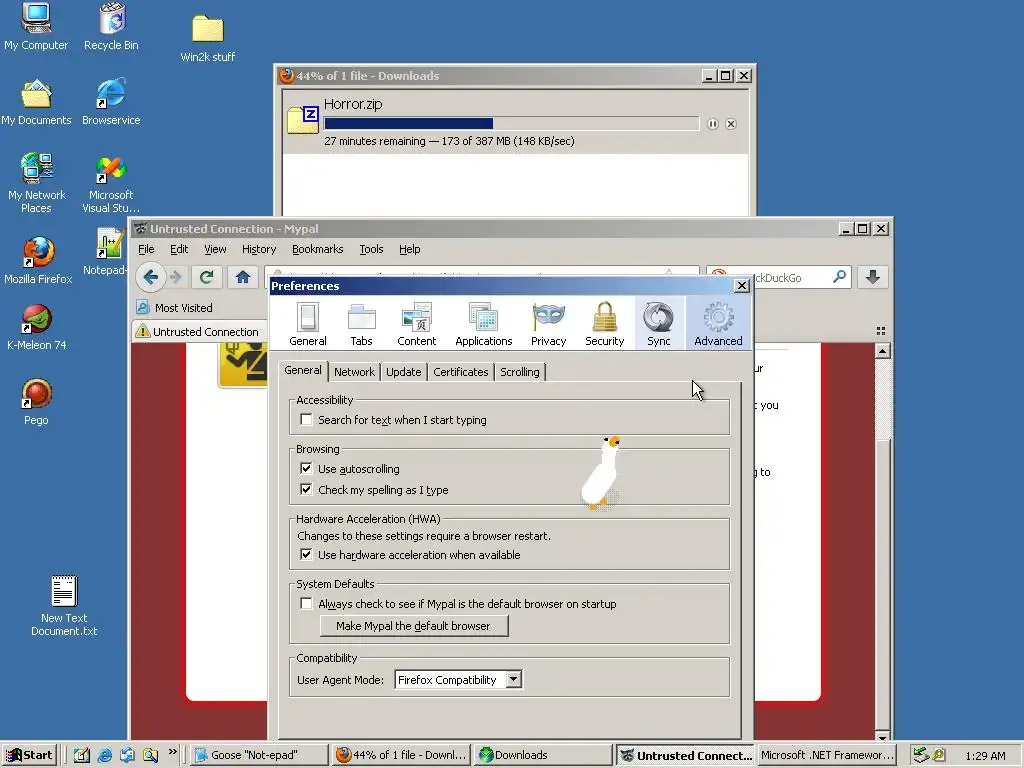The width and height of the screenshot is (1024, 768).
Task: Click the DuckDuckGo search field
Action: tap(777, 278)
